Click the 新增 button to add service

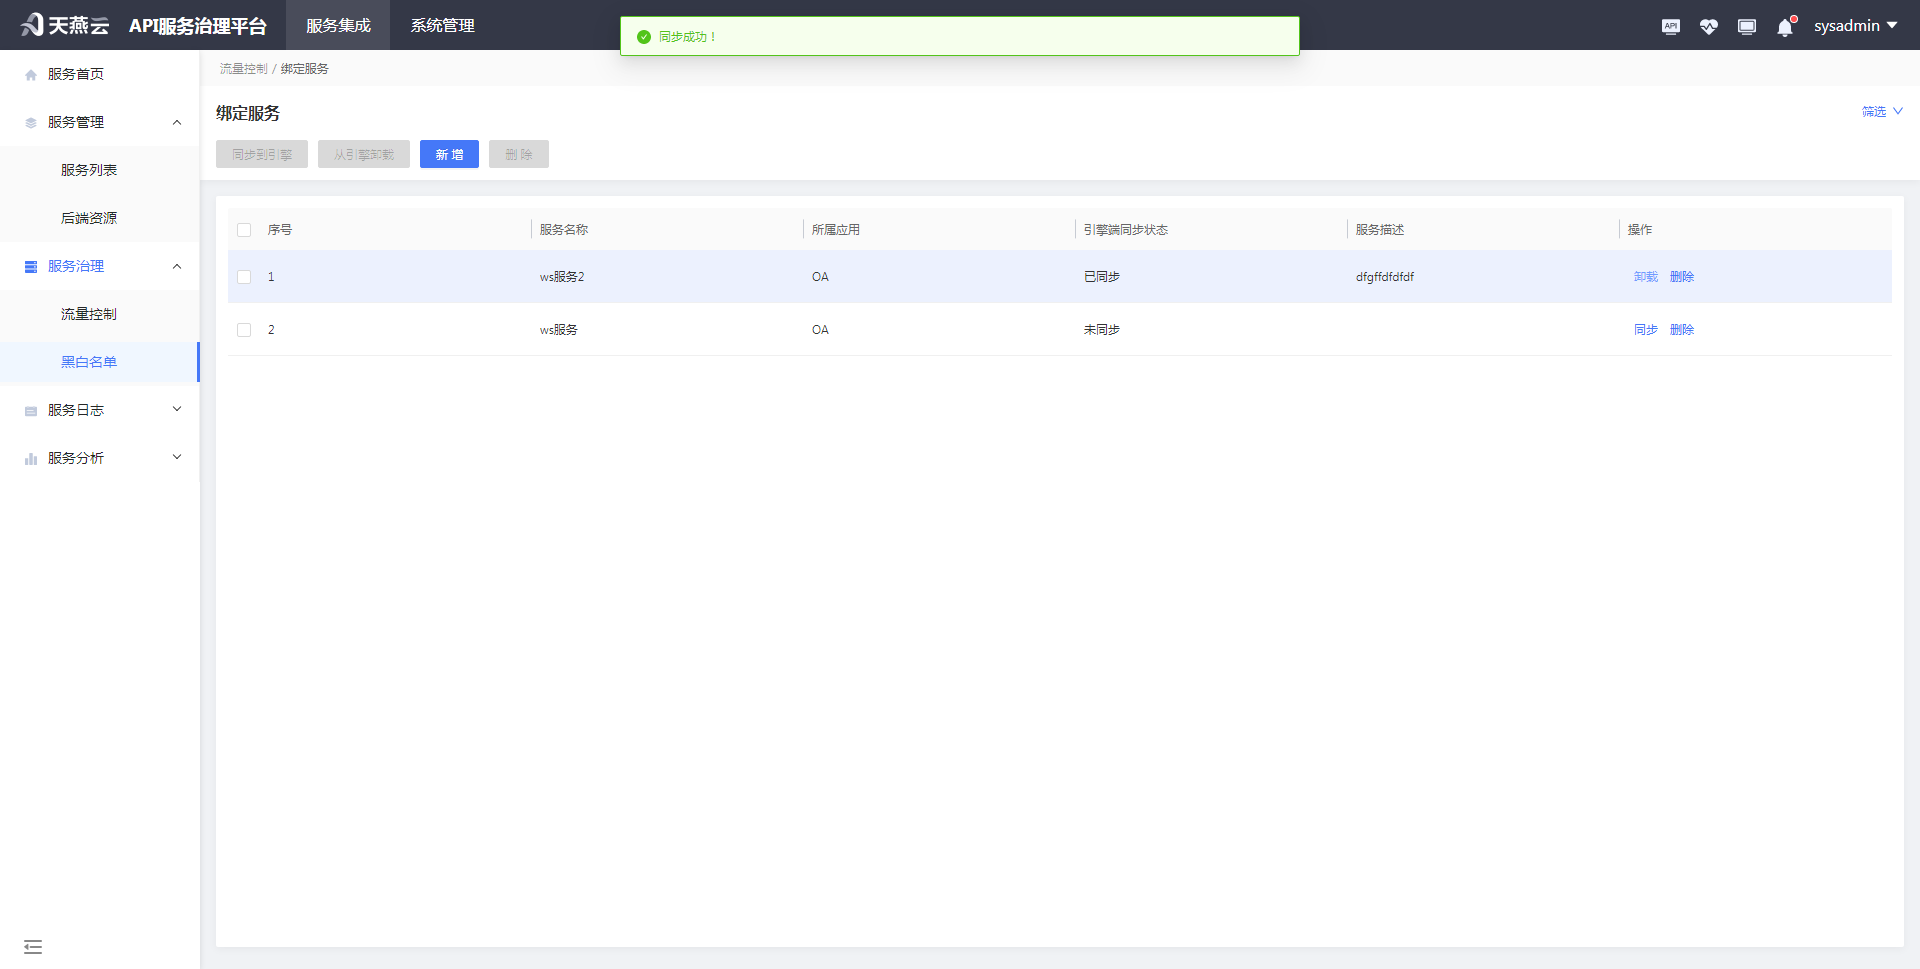tap(449, 154)
